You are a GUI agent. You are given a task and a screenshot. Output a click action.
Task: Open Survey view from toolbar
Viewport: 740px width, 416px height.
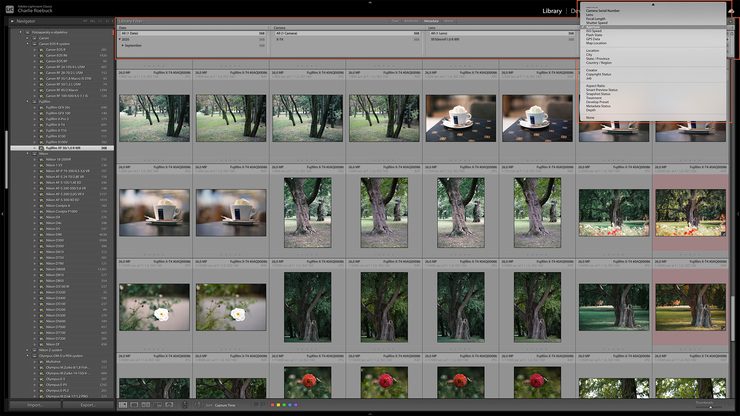[x=158, y=405]
